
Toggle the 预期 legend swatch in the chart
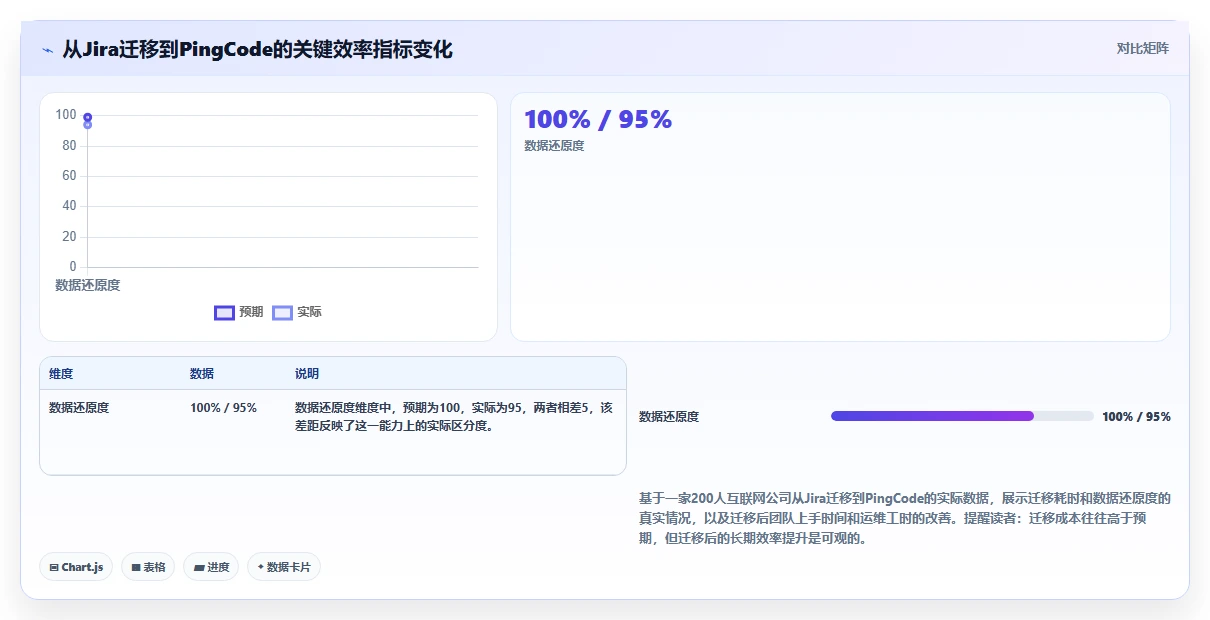point(224,312)
